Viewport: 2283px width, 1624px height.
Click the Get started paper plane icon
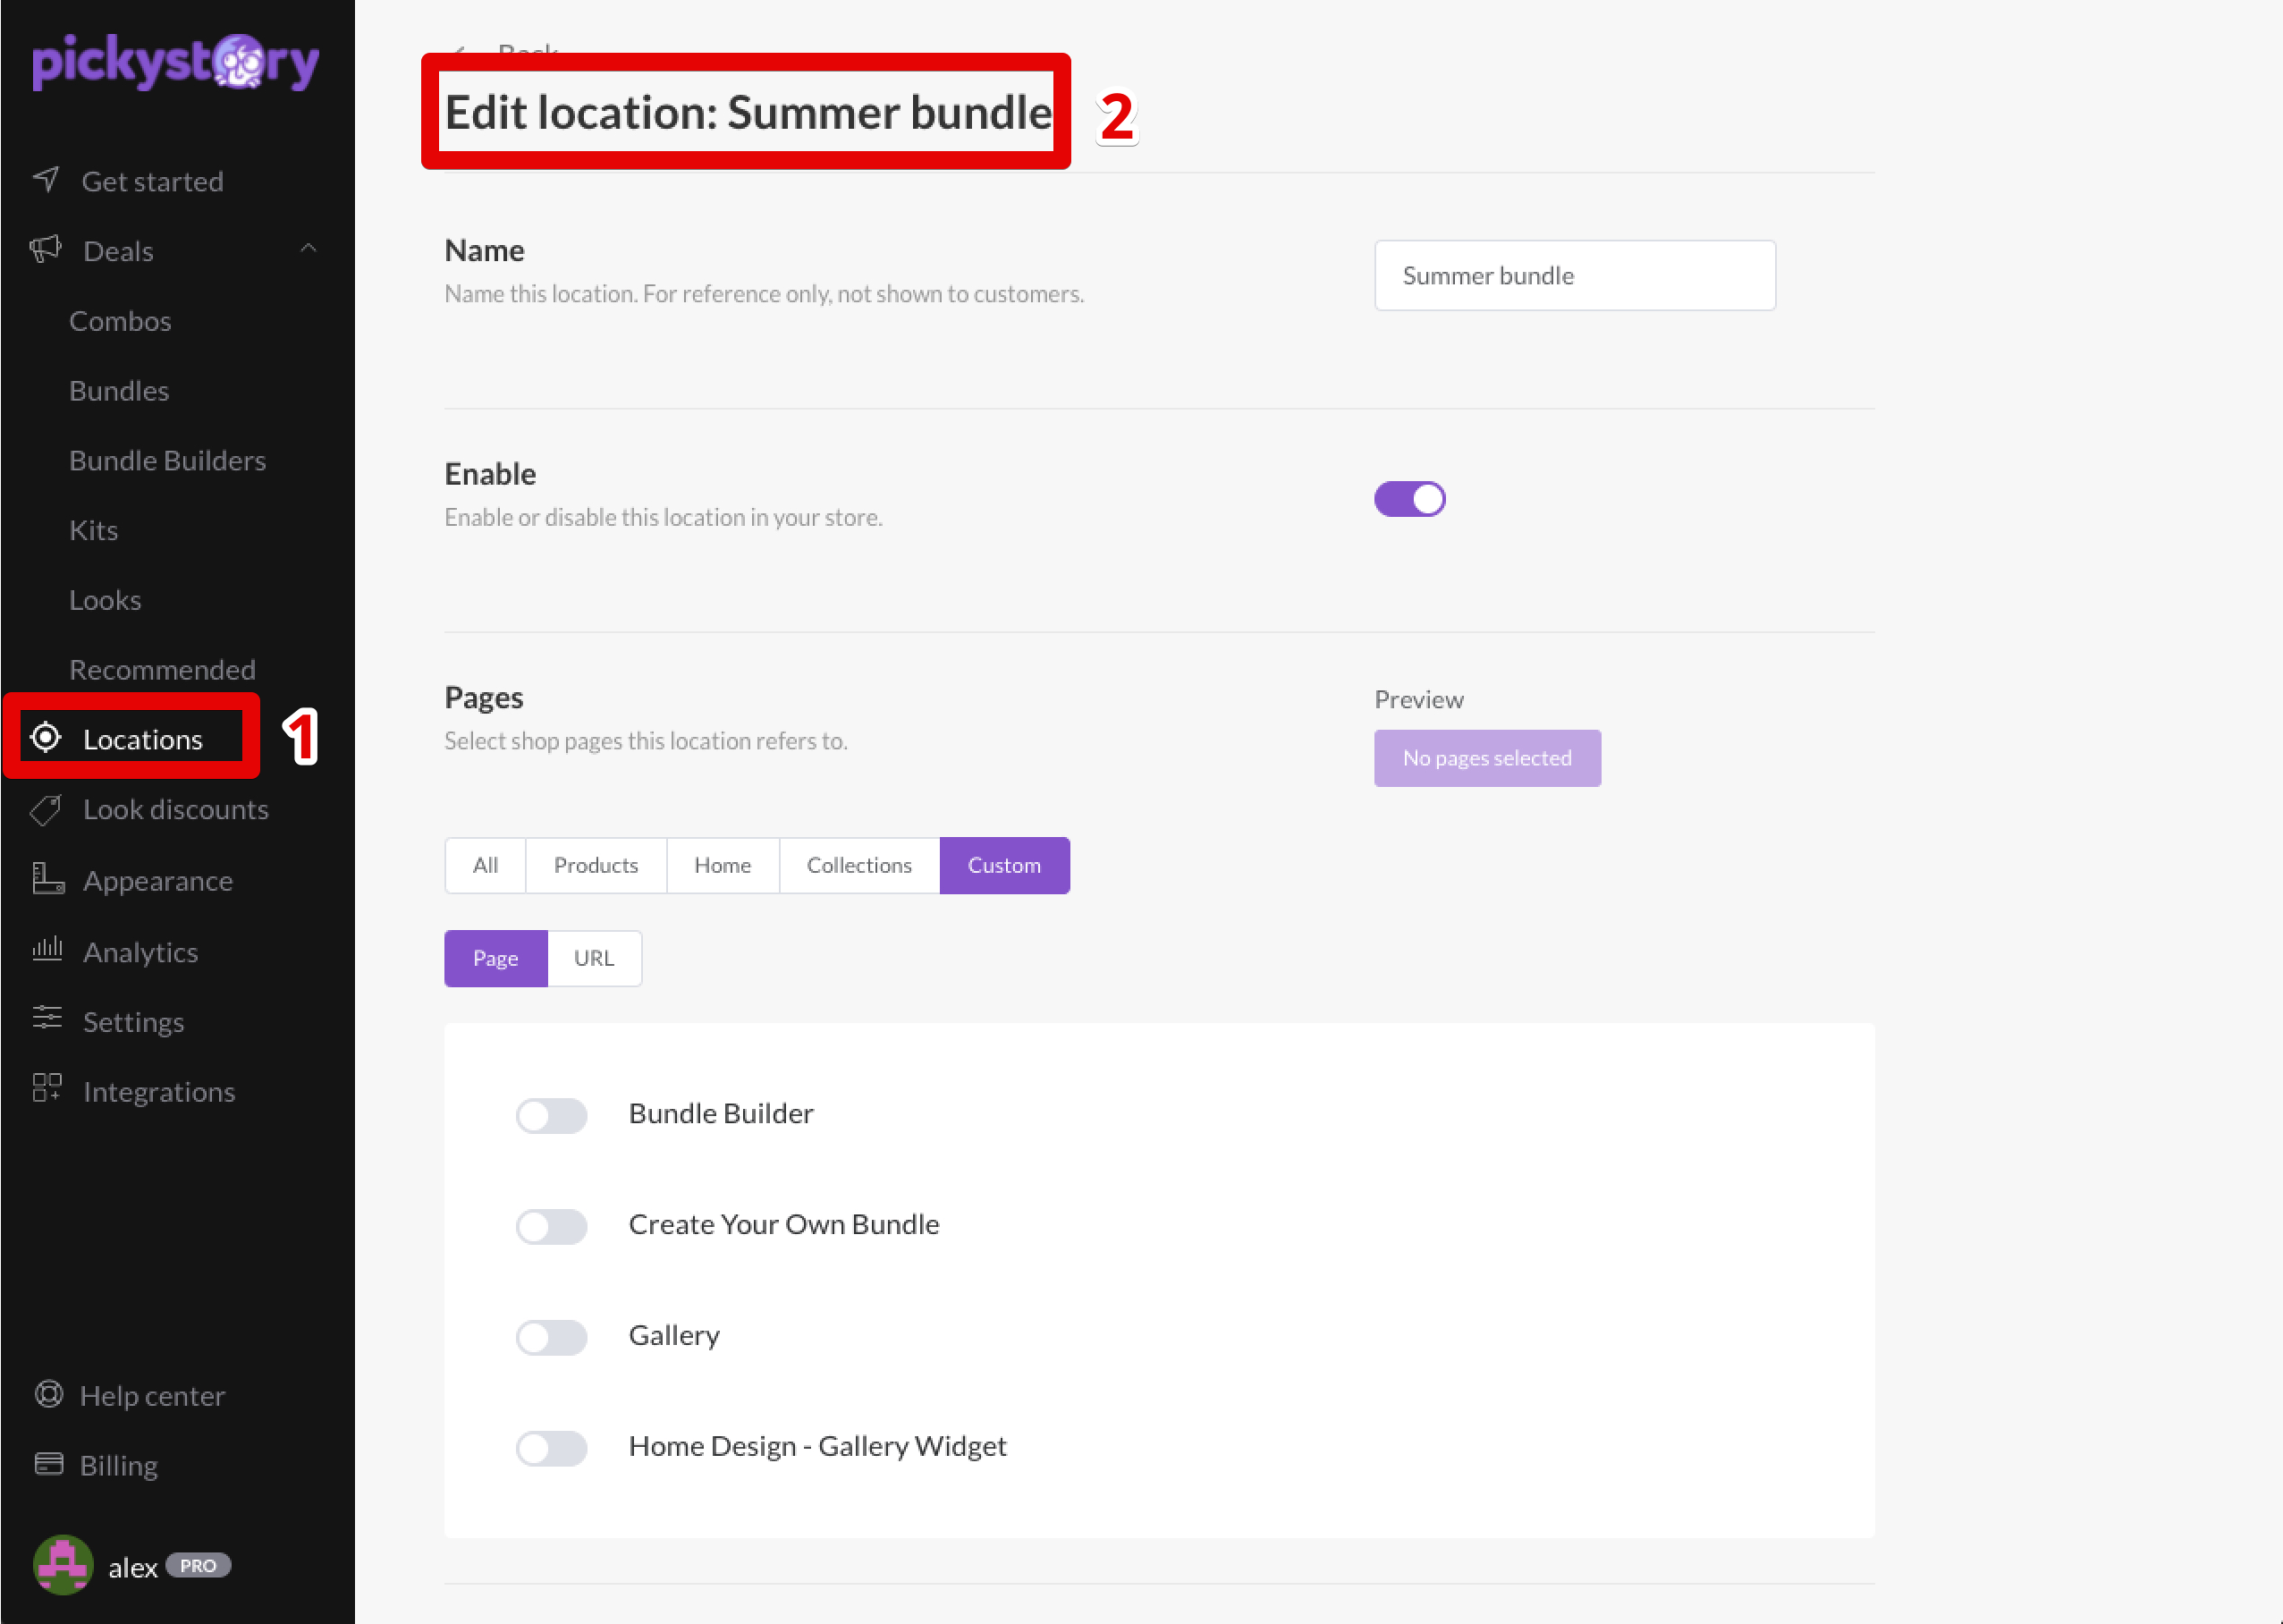[46, 180]
